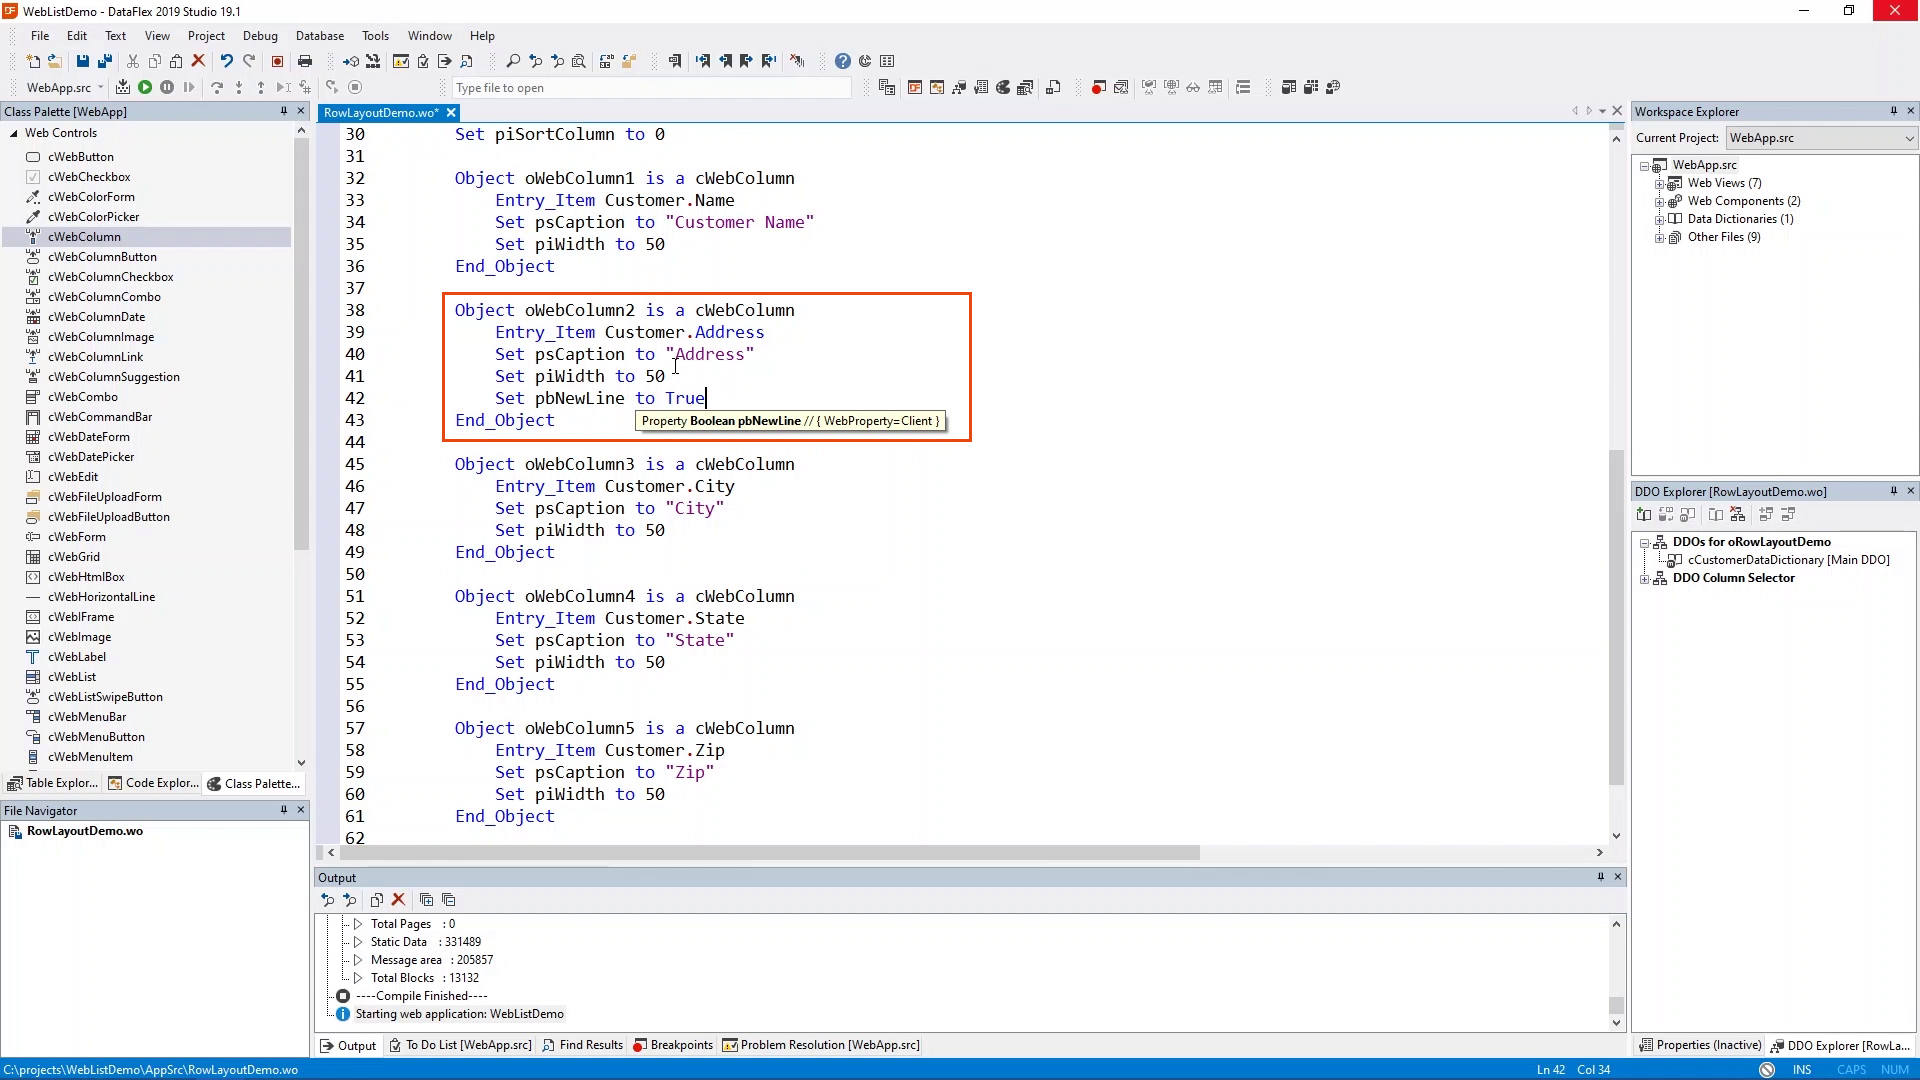Screen dimensions: 1920x1080
Task: Select cWebColumnCombo in Class Palette
Action: [x=104, y=297]
